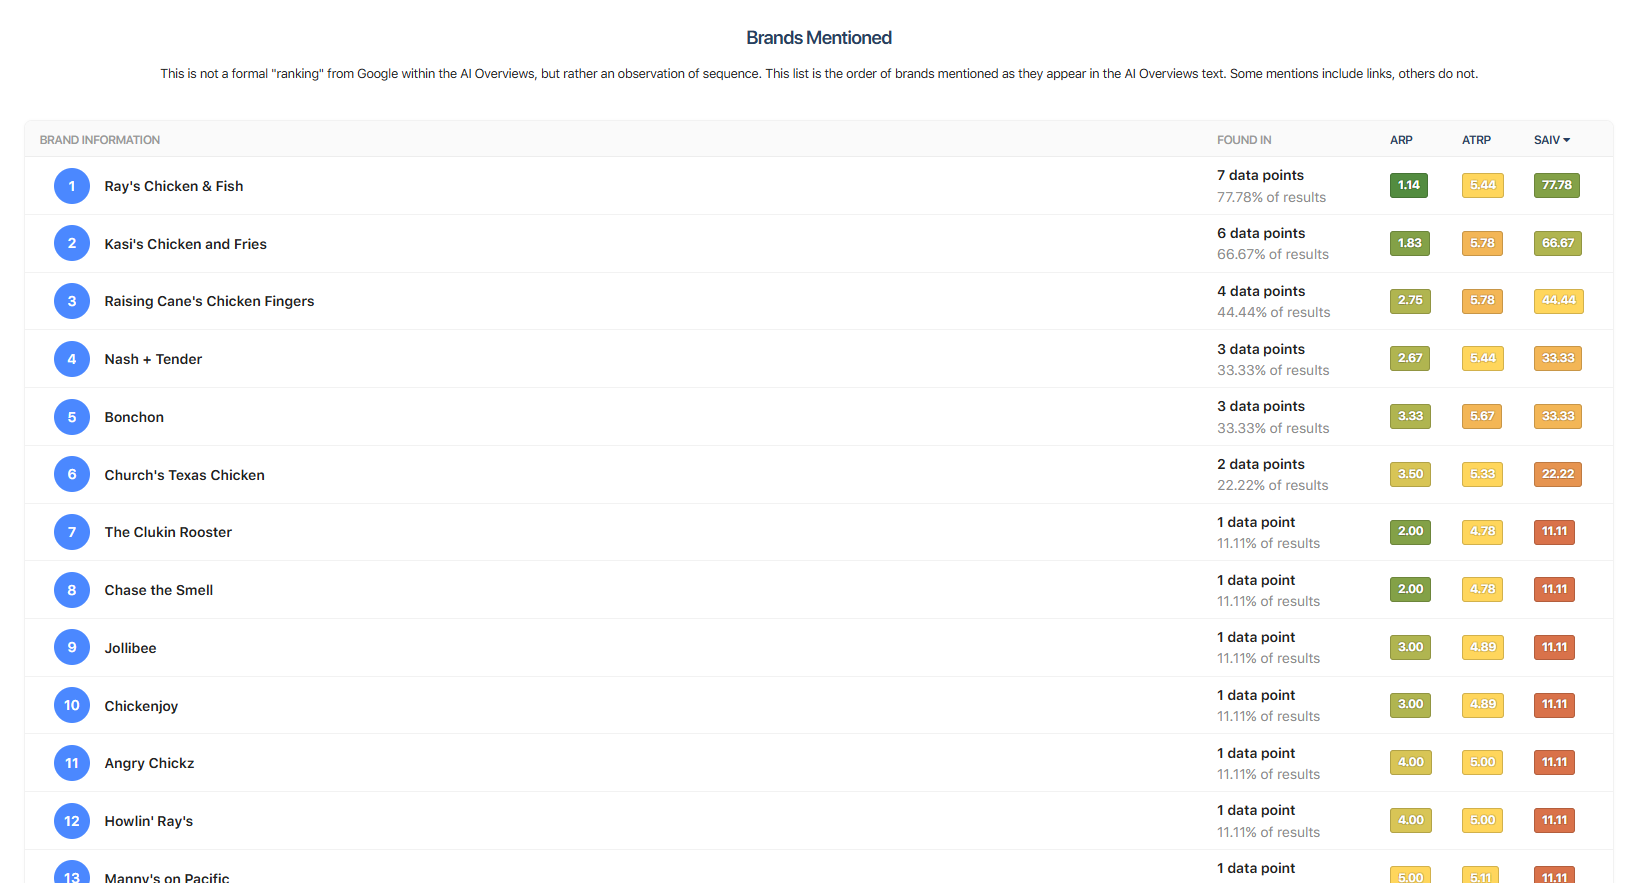Click the 4.78 ATRP badge for Chase the Smell
The width and height of the screenshot is (1645, 883).
[x=1483, y=589]
